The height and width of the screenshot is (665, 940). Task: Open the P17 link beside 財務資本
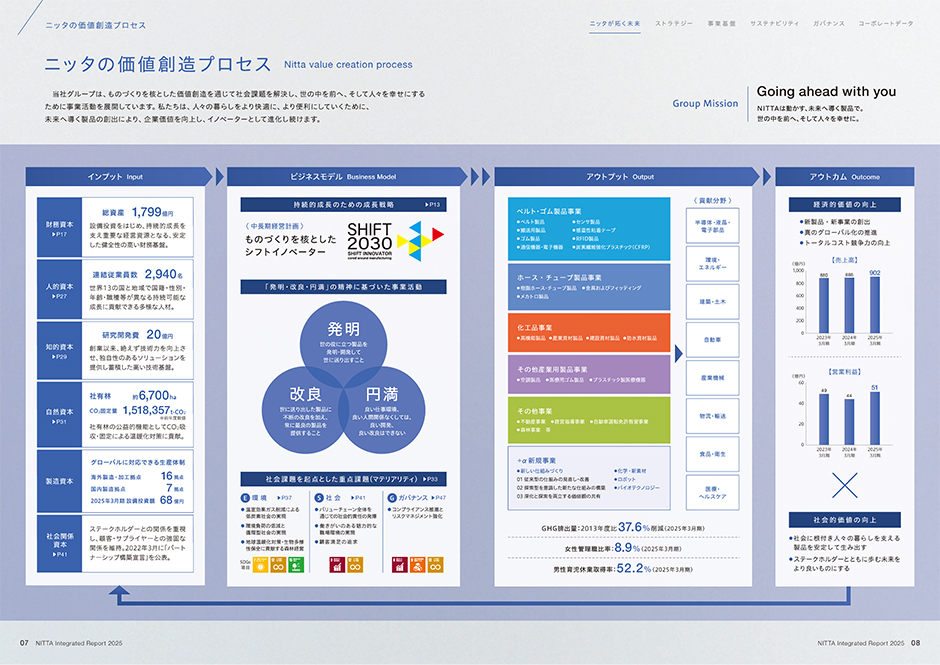(x=60, y=233)
